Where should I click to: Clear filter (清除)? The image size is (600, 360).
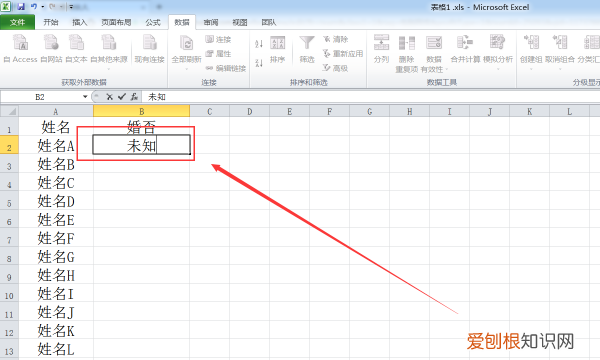point(336,39)
